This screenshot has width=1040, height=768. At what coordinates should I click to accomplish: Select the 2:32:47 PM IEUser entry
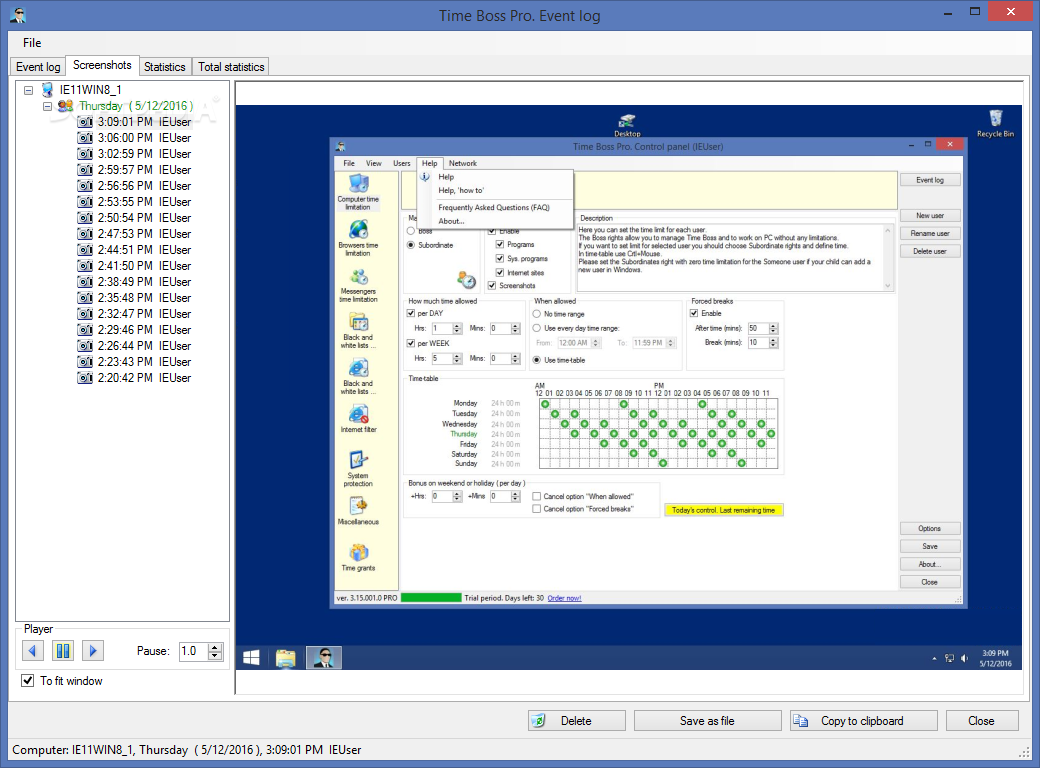tap(144, 314)
